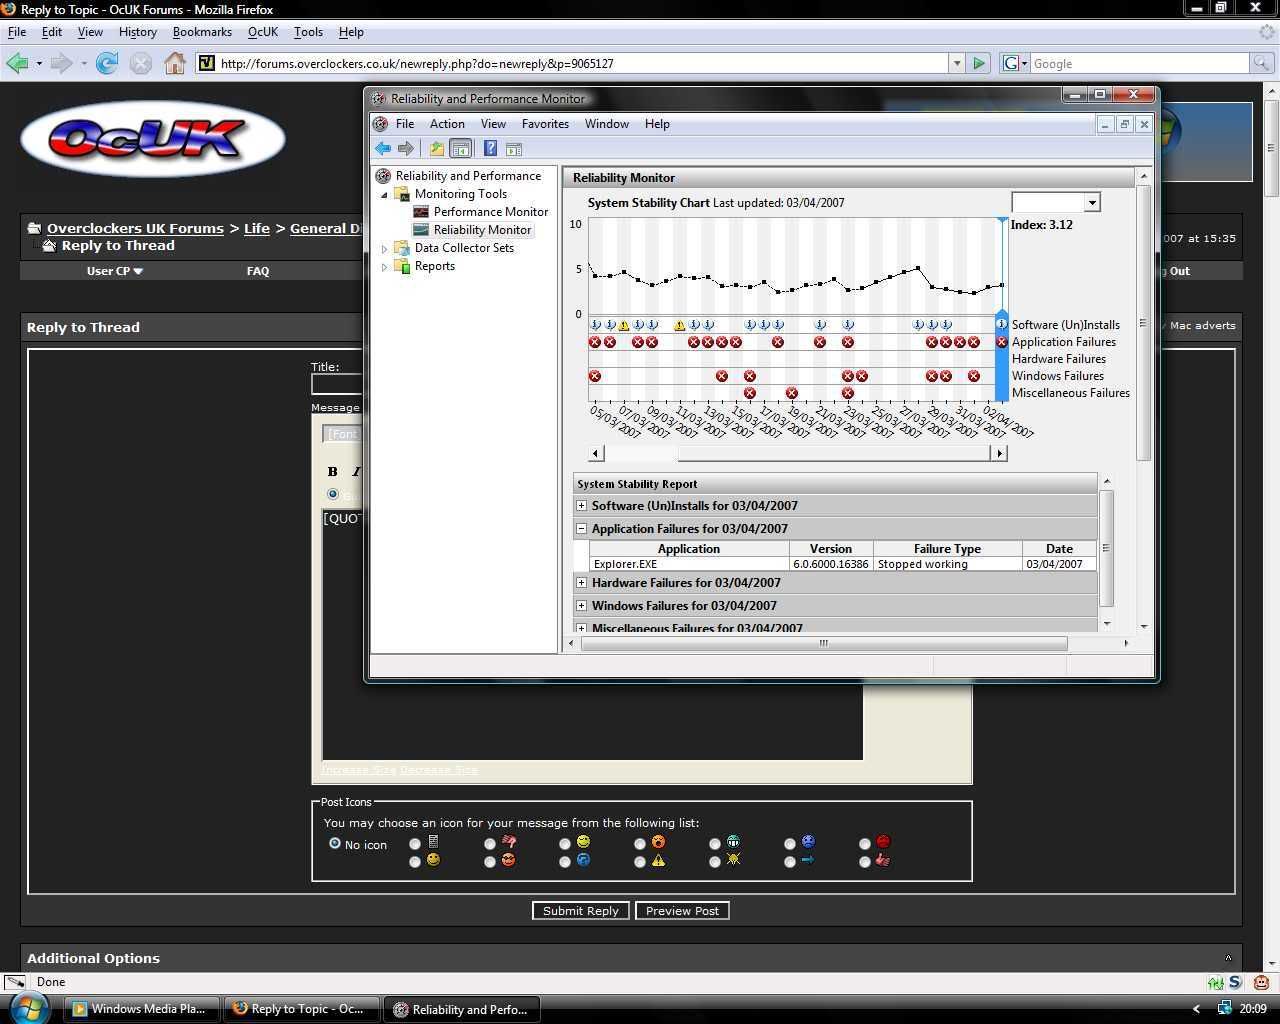Expand Software (Un)Installs for 03/04/2007
The width and height of the screenshot is (1280, 1024).
[x=581, y=506]
